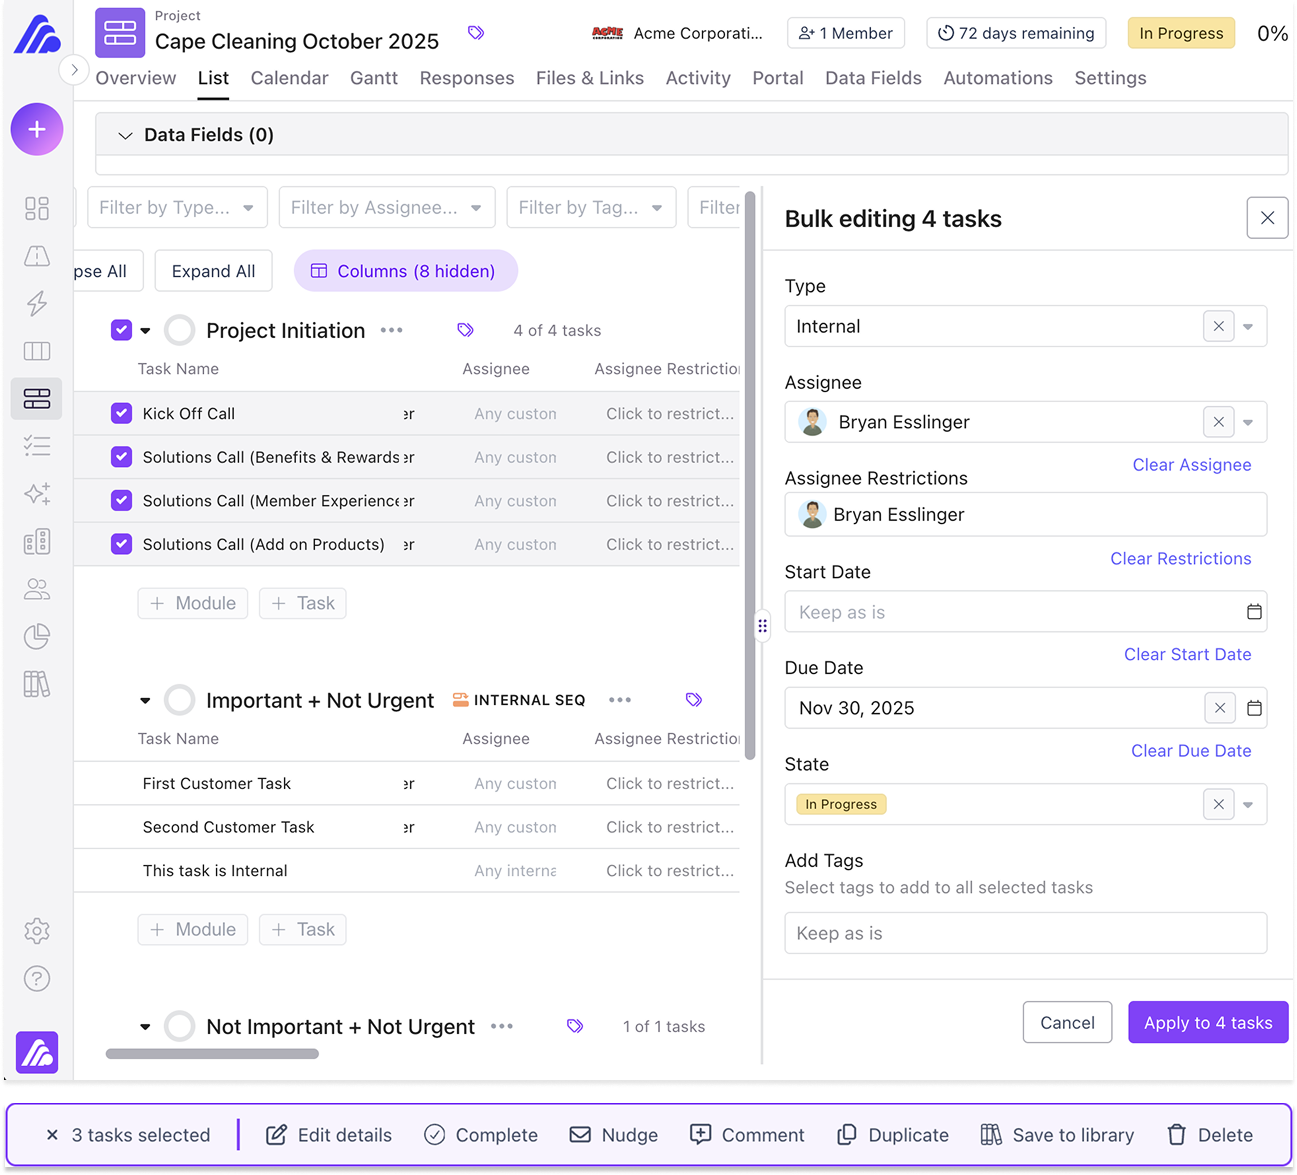Collapse the Data Fields section
The image size is (1297, 1175).
[124, 134]
